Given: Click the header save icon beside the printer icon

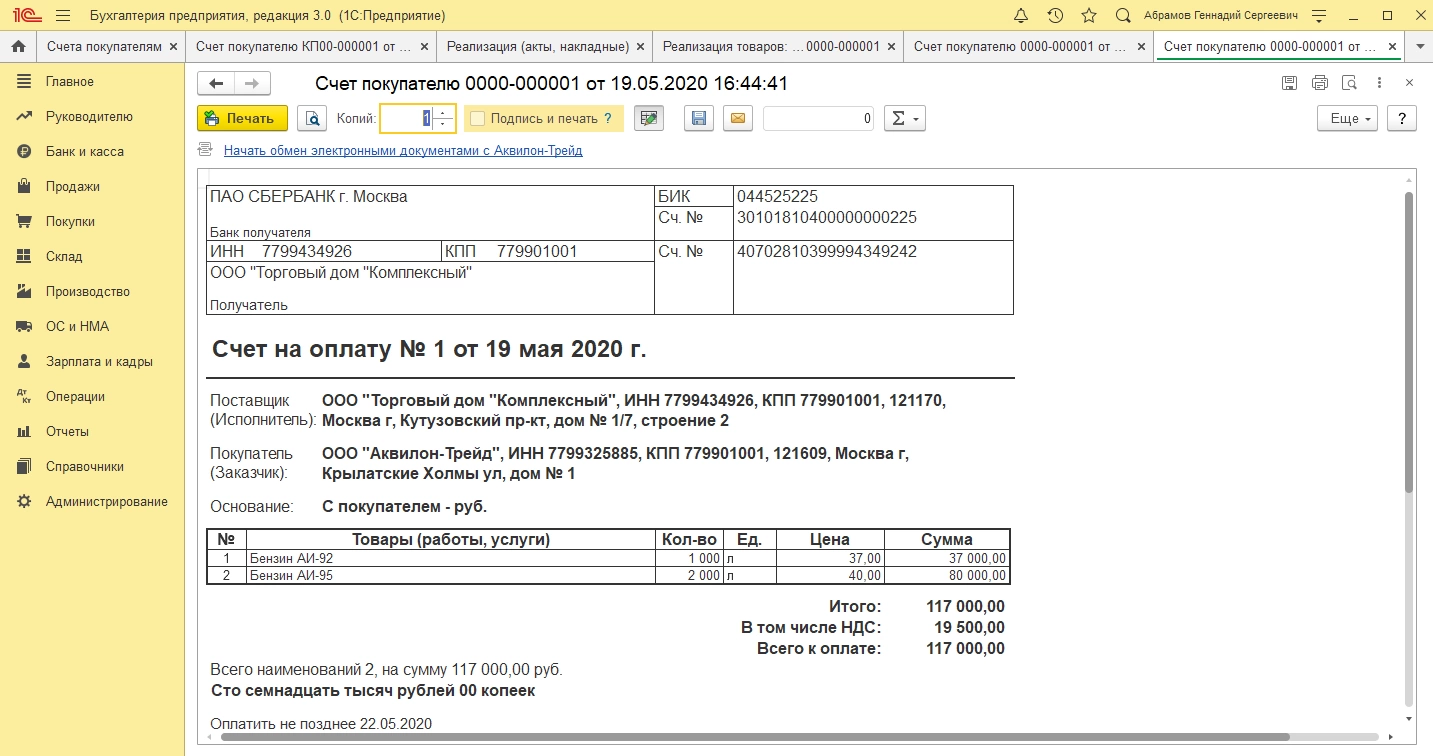Looking at the screenshot, I should tap(1290, 83).
